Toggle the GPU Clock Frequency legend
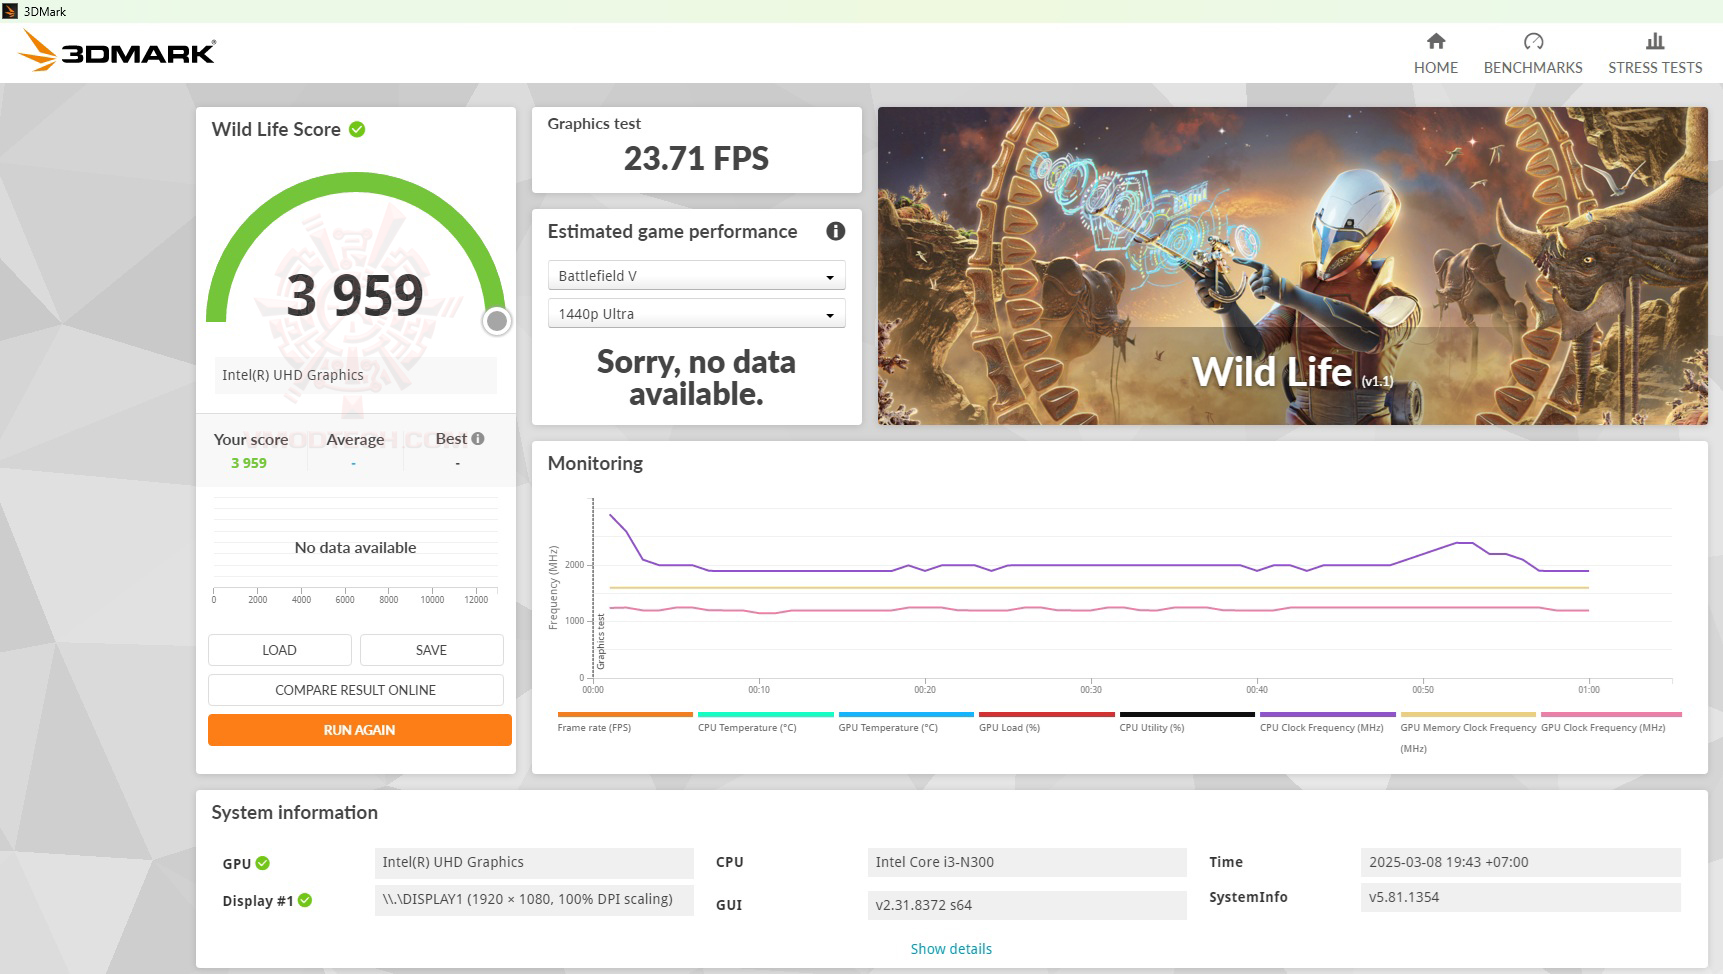Screen dimensions: 1723x974 (x=1611, y=721)
